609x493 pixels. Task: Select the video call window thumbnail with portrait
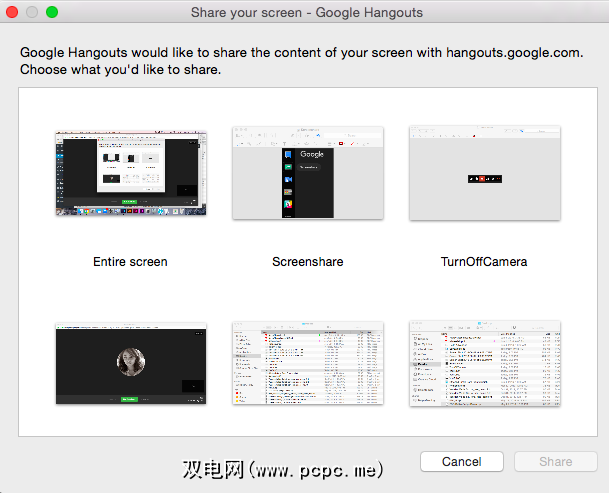click(x=131, y=363)
